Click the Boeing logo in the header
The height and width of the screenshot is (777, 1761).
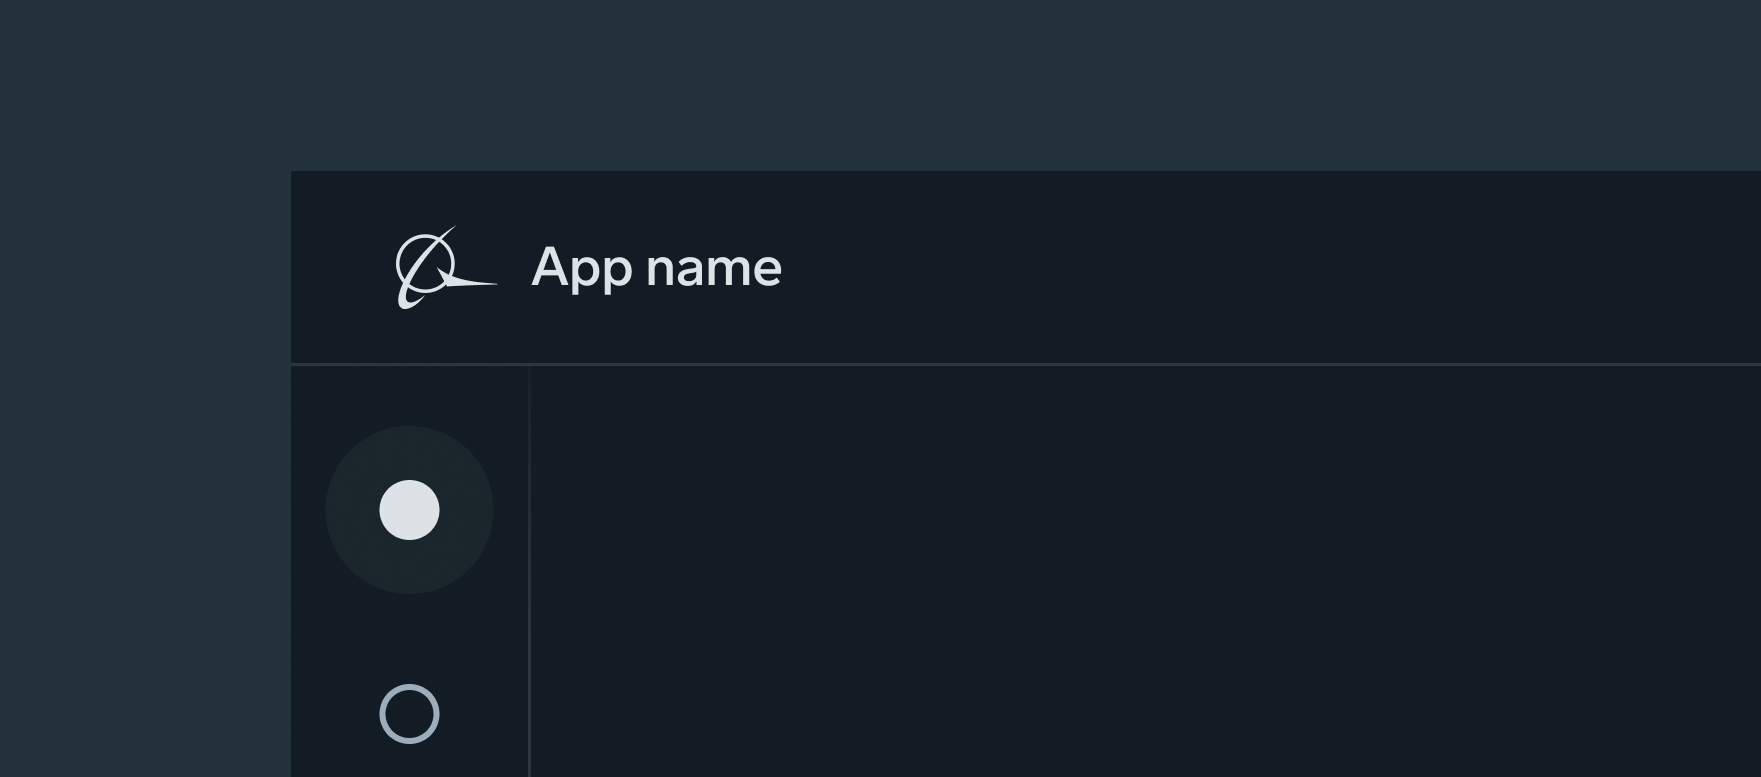click(444, 268)
